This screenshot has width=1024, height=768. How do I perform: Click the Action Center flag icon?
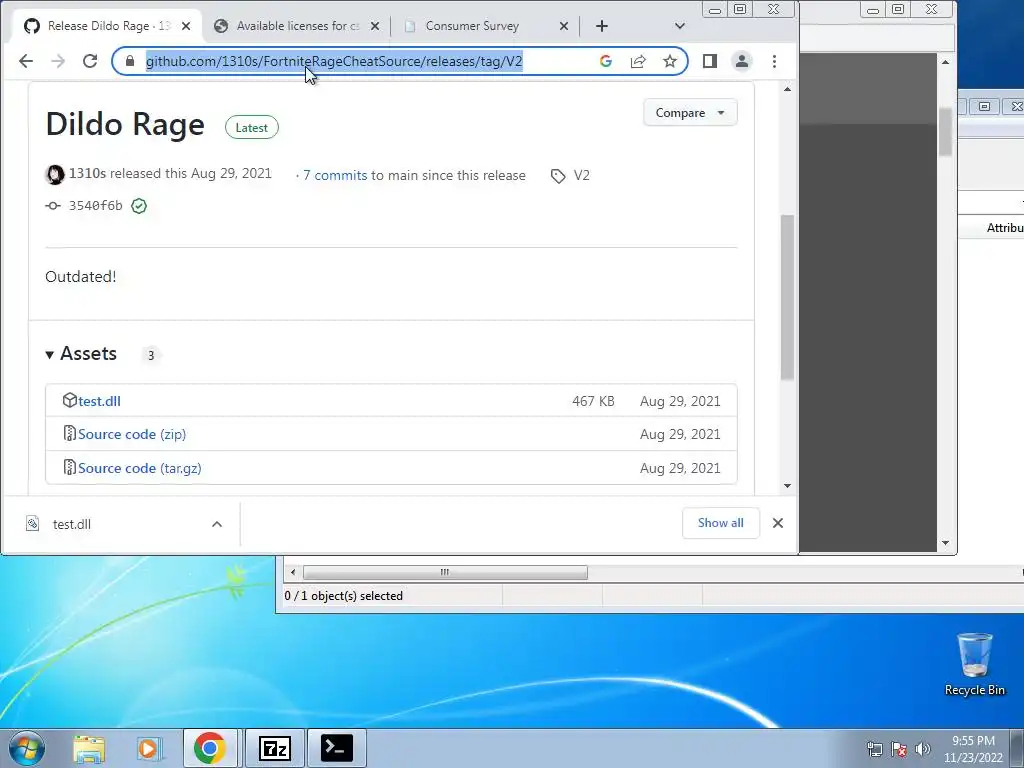pyautogui.click(x=899, y=749)
